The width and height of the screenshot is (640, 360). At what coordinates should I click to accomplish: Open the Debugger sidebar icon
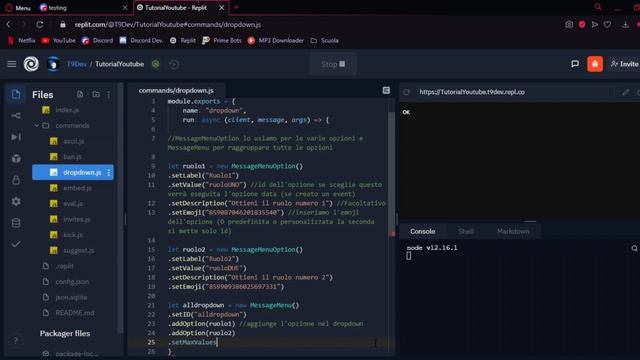16,137
